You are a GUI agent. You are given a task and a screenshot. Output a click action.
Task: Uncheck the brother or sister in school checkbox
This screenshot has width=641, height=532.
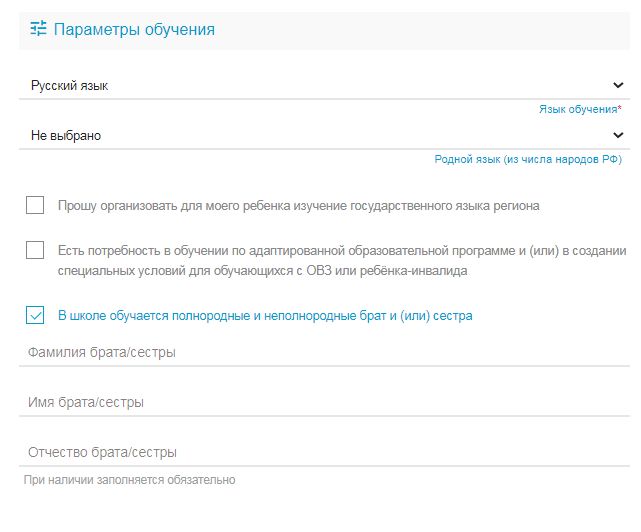tap(35, 315)
